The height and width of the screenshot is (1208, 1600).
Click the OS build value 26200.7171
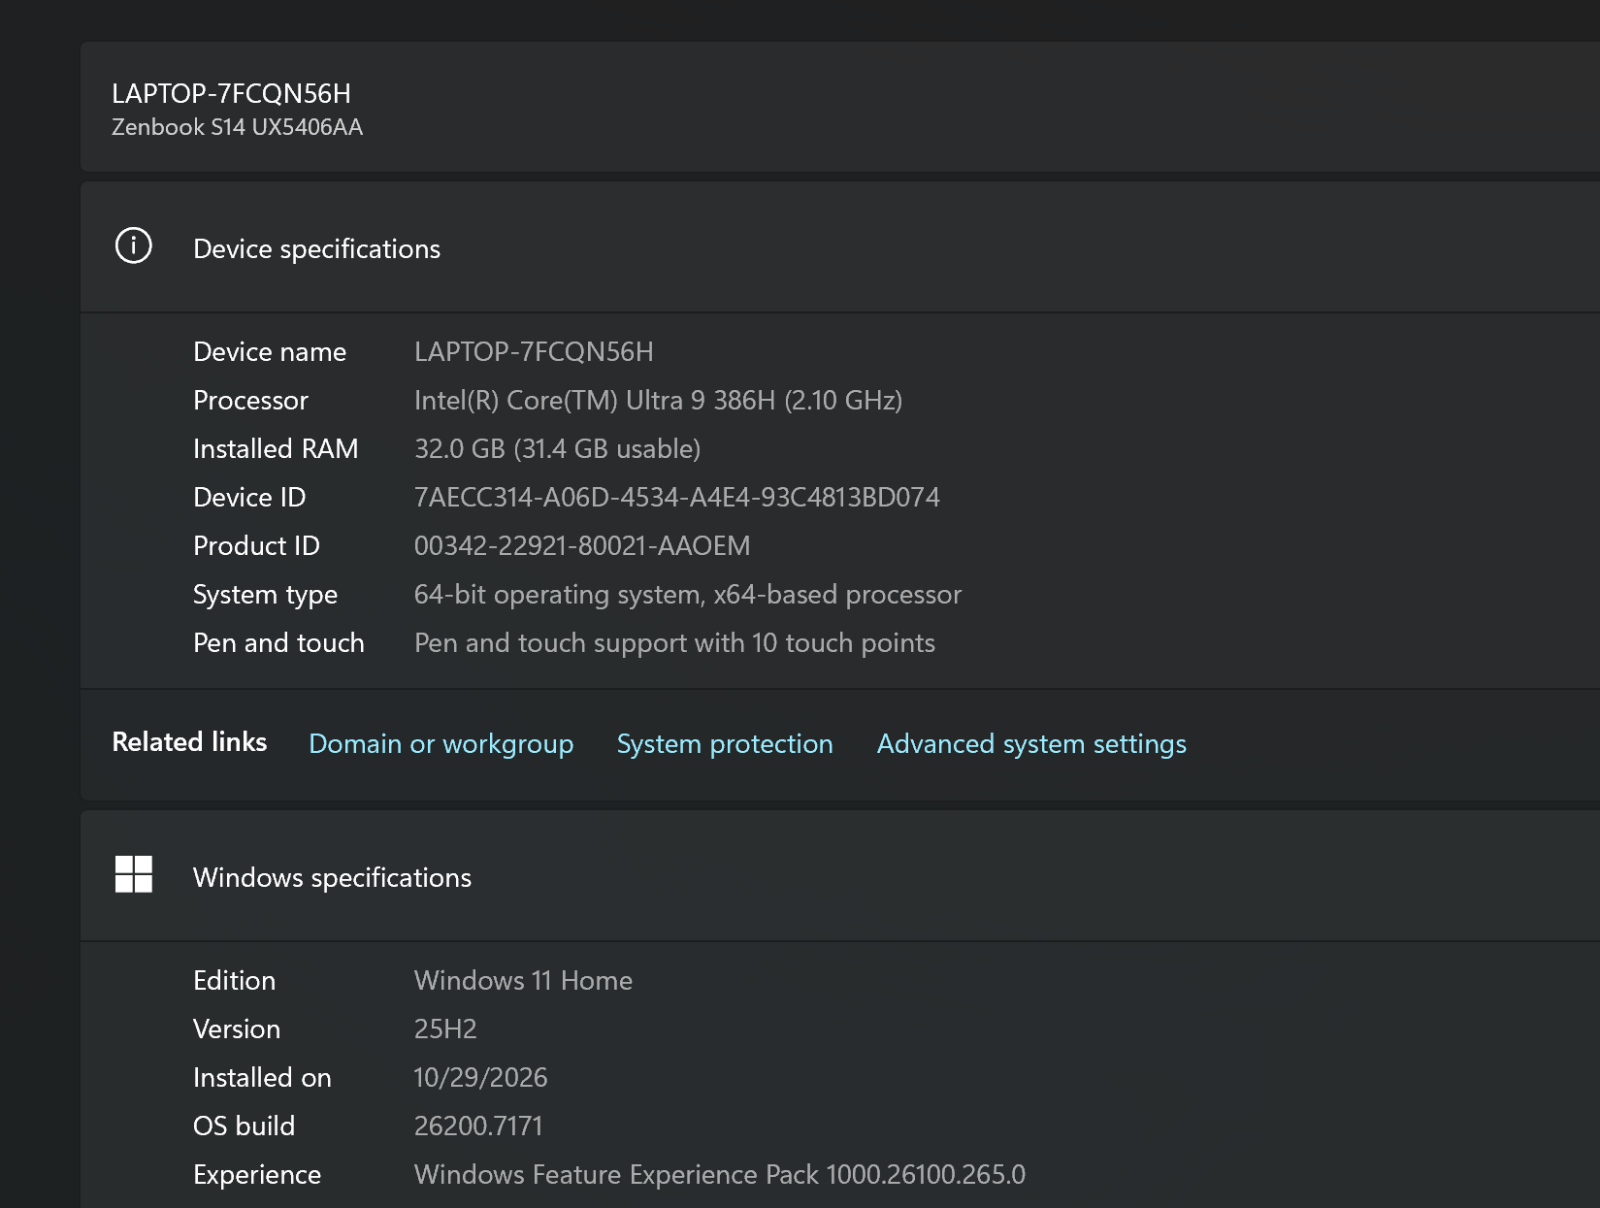click(478, 1126)
